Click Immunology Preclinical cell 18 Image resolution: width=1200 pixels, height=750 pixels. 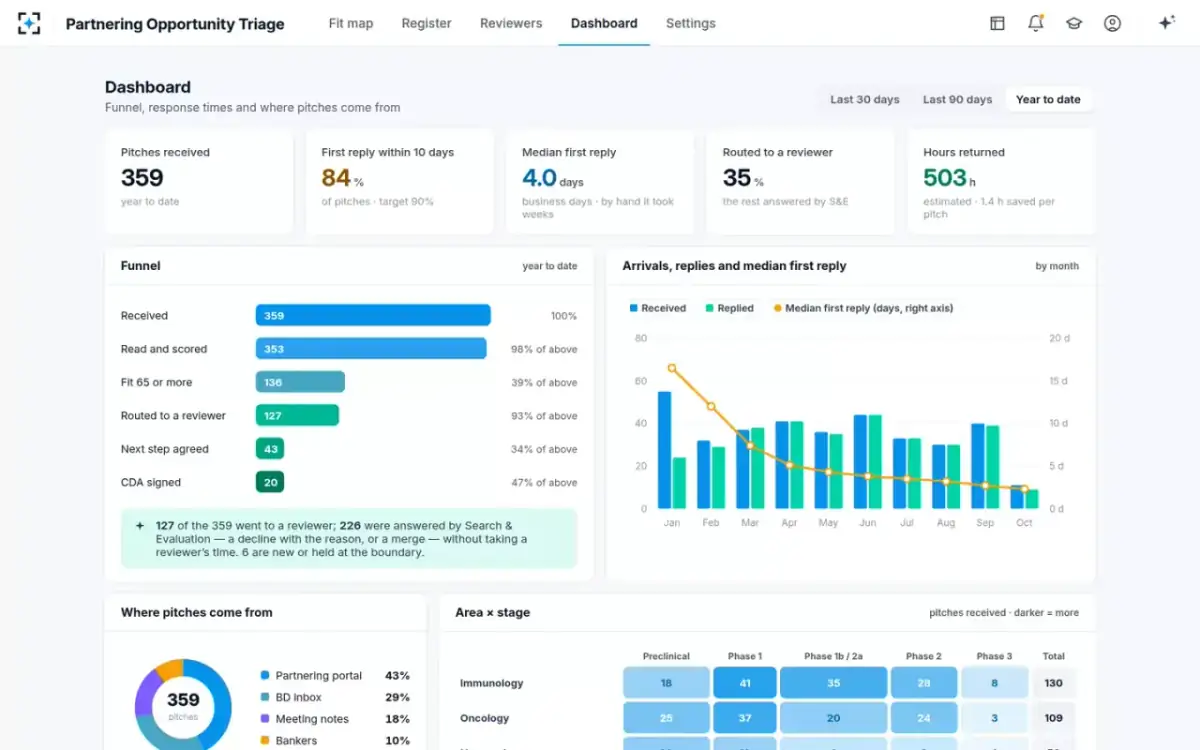click(666, 683)
